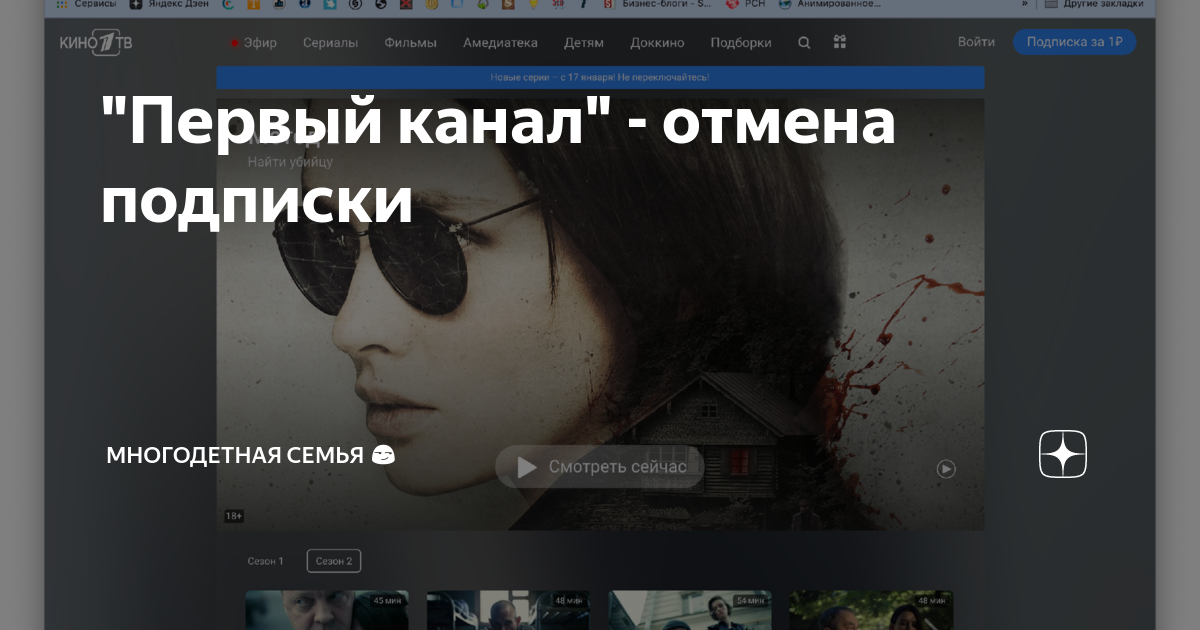Screen dimensions: 1200x630
Task: Switch to the Сезон 2 tab
Action: point(334,561)
